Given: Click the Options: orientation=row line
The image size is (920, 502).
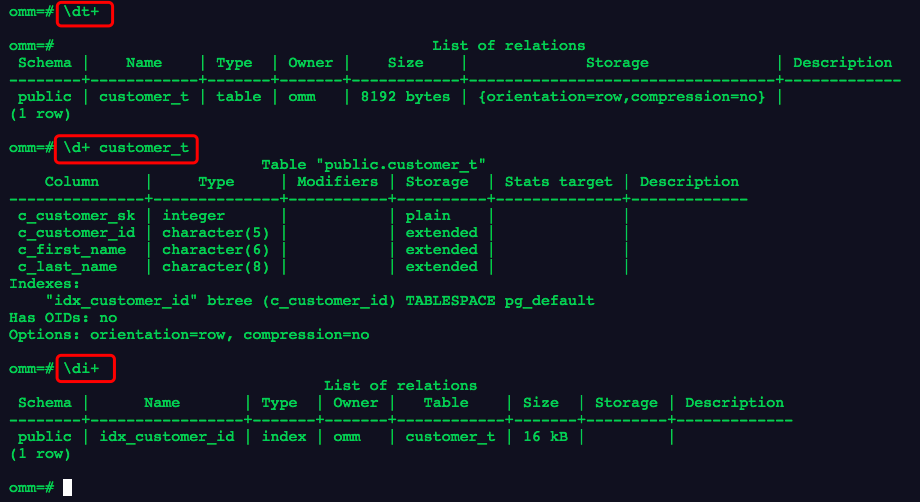Looking at the screenshot, I should point(189,335).
